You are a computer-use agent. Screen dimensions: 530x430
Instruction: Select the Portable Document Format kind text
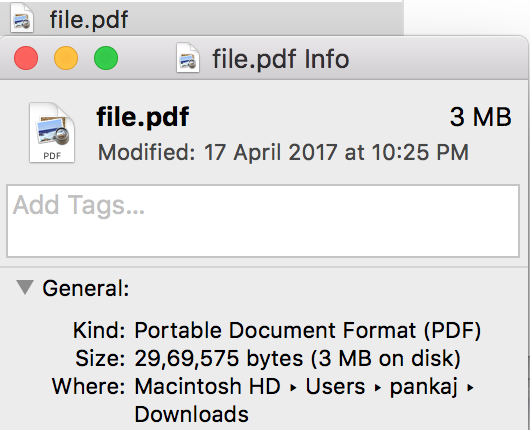[x=308, y=330]
